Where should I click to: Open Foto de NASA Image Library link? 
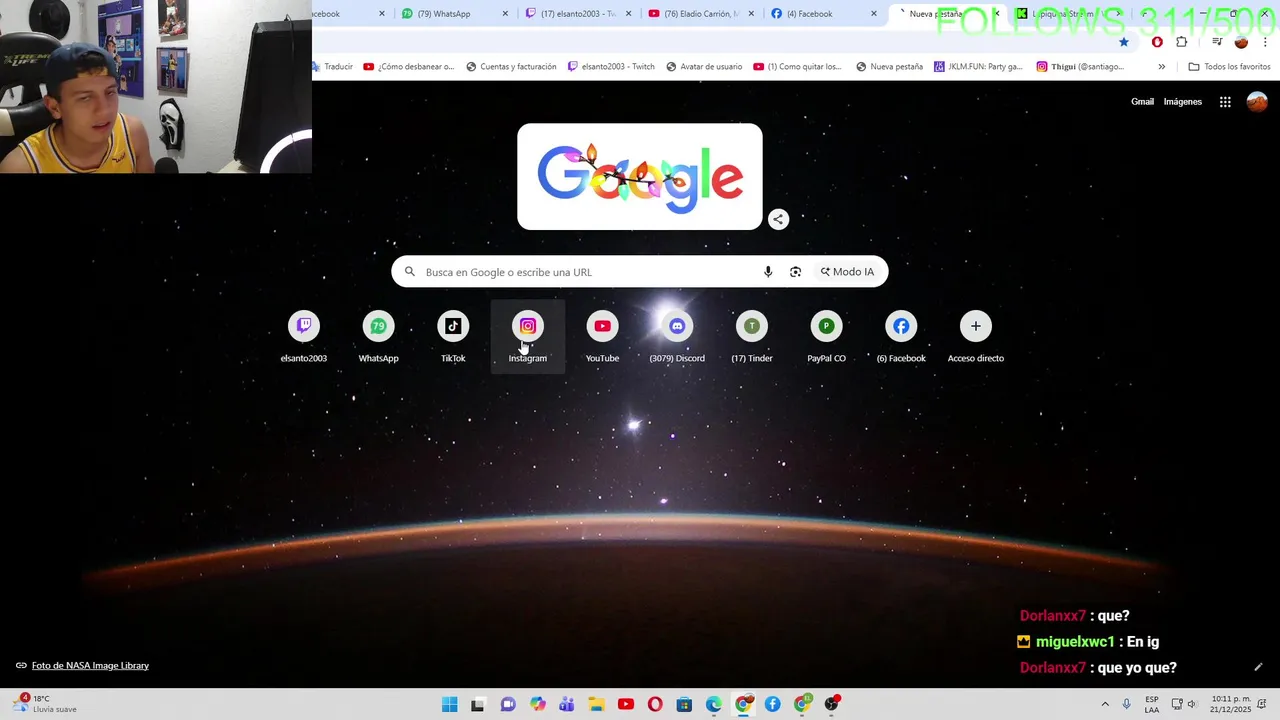click(x=90, y=666)
